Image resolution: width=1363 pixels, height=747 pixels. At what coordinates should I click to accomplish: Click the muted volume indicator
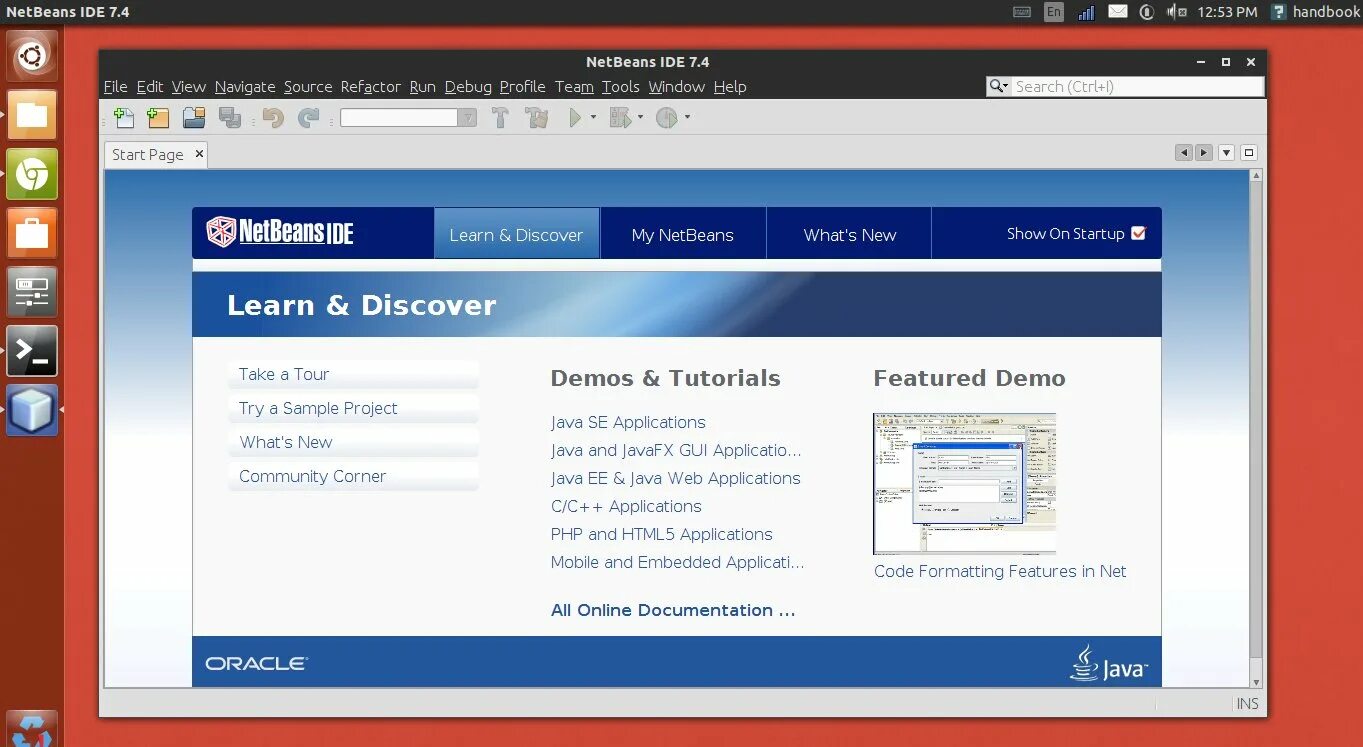[x=1177, y=12]
